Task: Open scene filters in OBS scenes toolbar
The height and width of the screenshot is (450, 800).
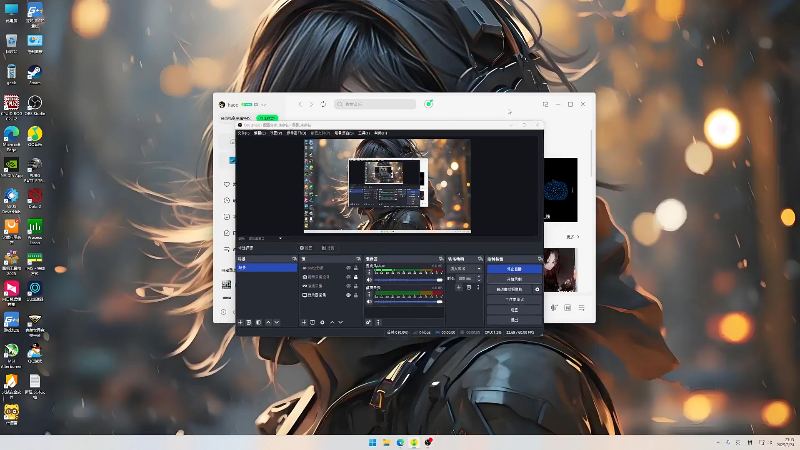Action: click(259, 322)
